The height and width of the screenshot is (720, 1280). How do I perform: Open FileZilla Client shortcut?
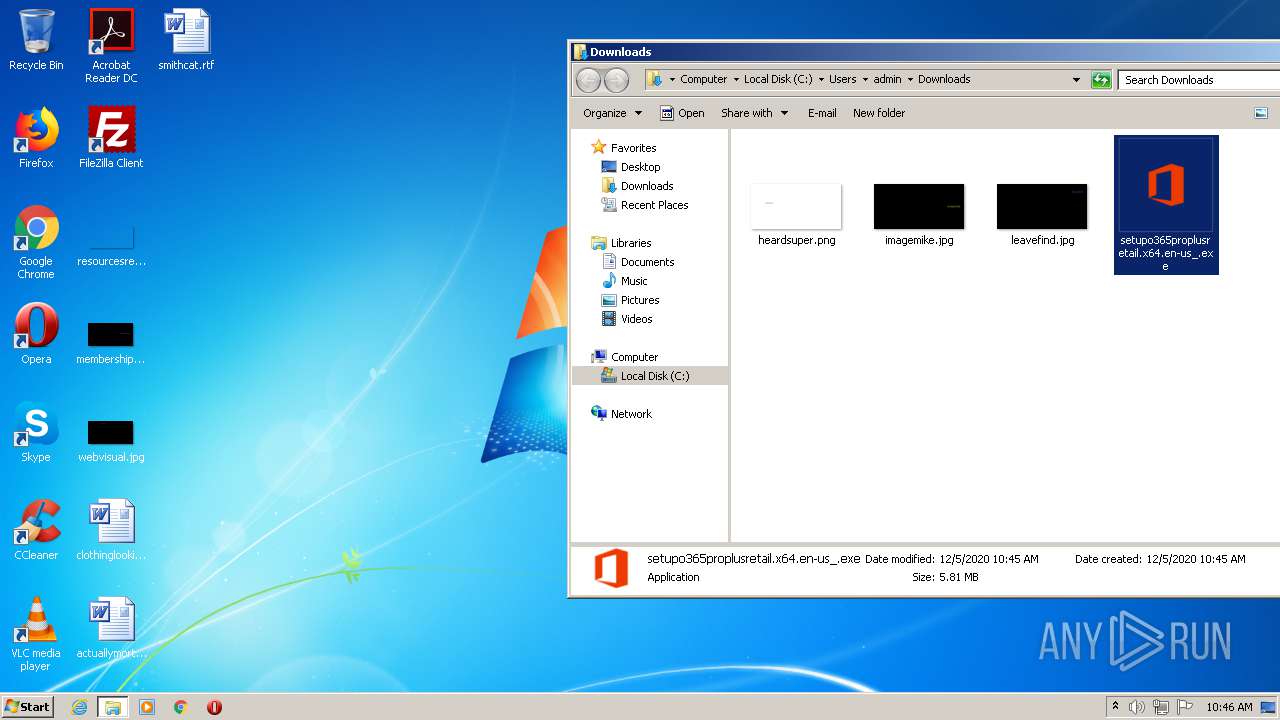click(111, 138)
